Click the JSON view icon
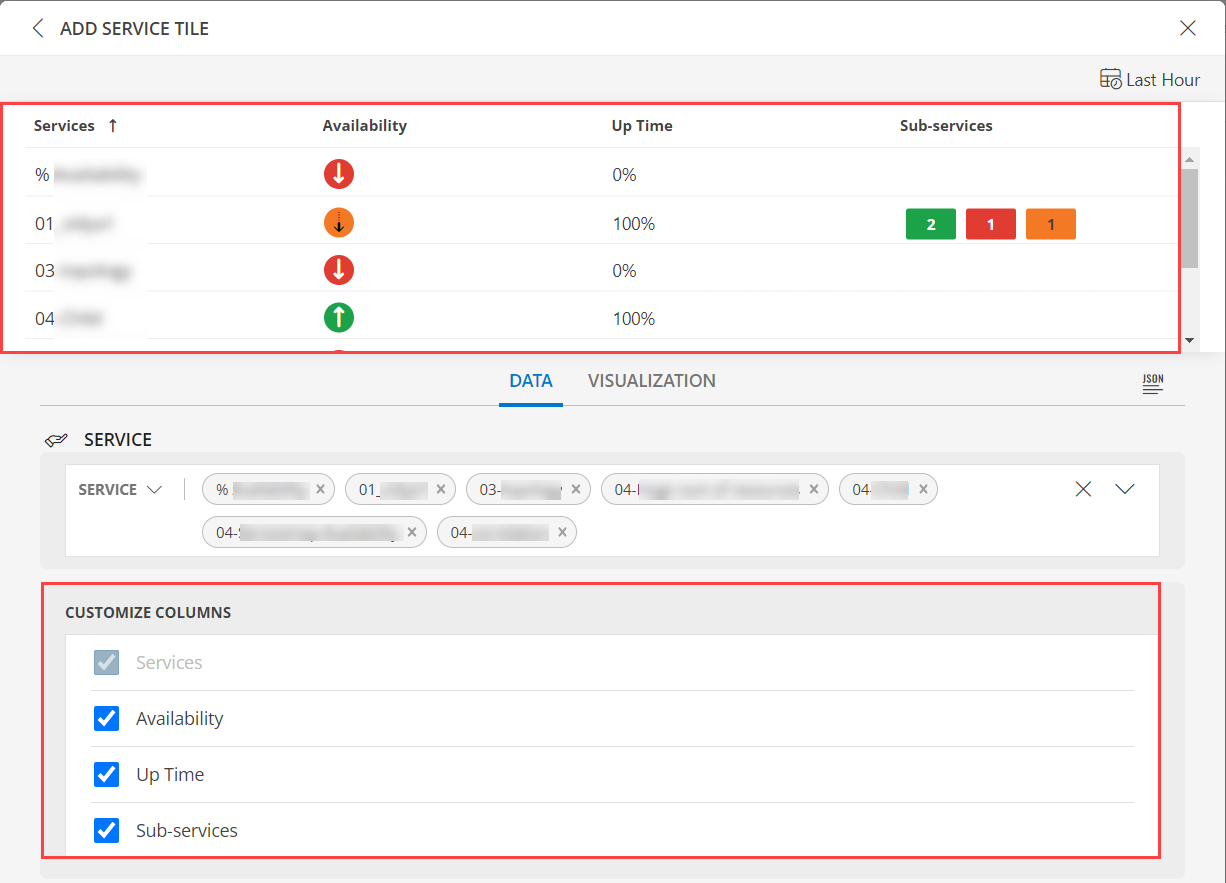 (x=1152, y=382)
